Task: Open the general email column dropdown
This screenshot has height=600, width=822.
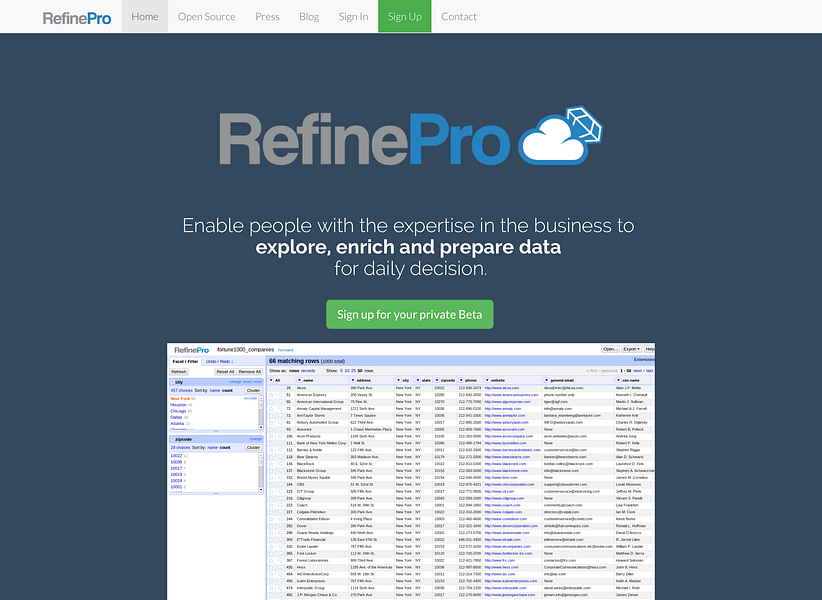Action: click(x=546, y=380)
